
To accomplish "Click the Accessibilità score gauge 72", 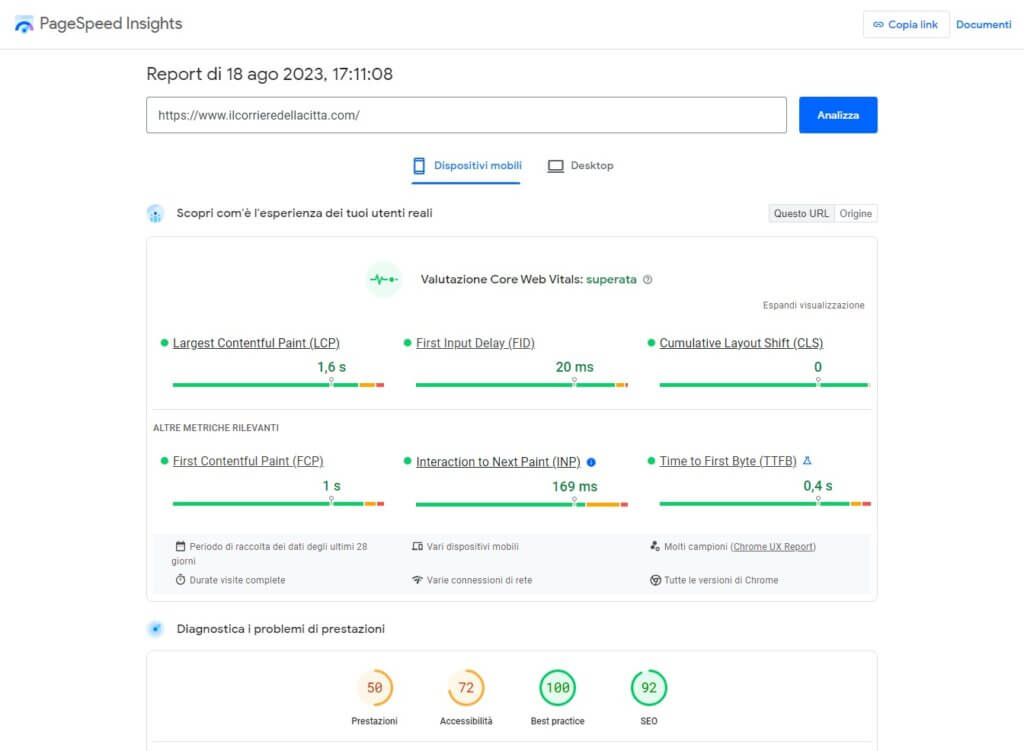I will tap(466, 688).
